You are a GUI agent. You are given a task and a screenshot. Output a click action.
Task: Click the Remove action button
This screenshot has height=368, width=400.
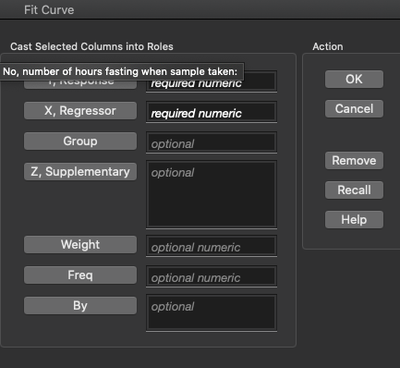pyautogui.click(x=354, y=160)
